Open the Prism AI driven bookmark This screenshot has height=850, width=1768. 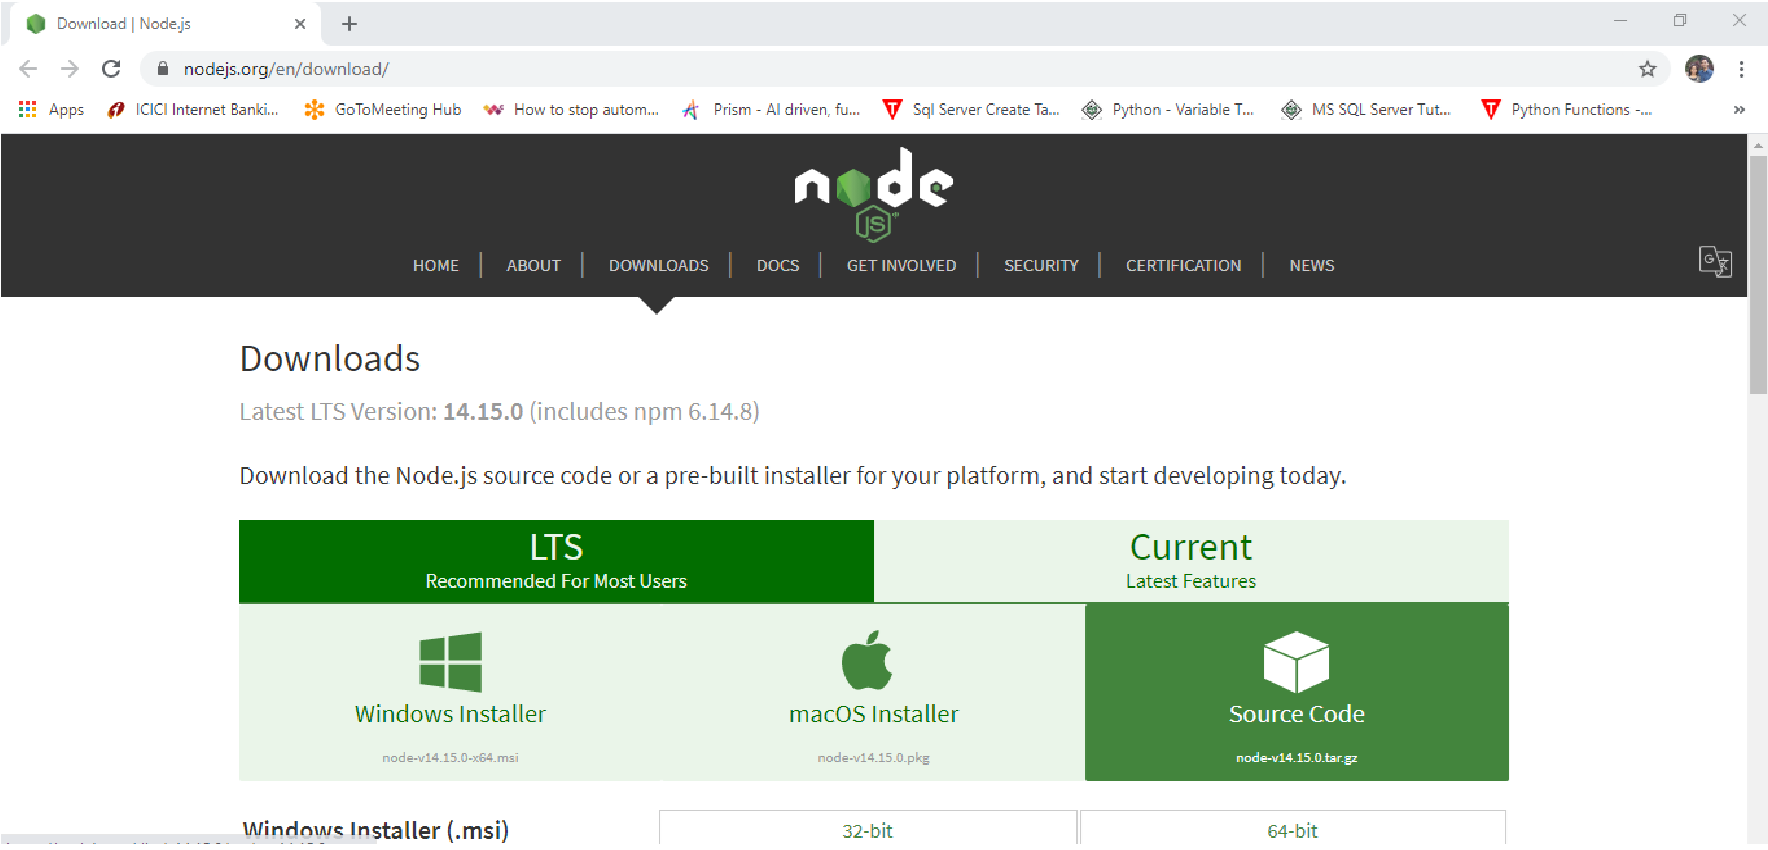(771, 110)
